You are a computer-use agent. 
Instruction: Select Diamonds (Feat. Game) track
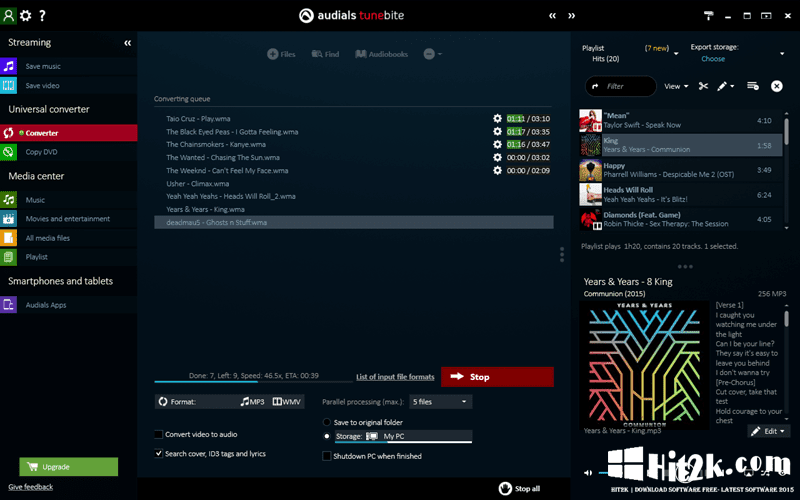click(680, 219)
